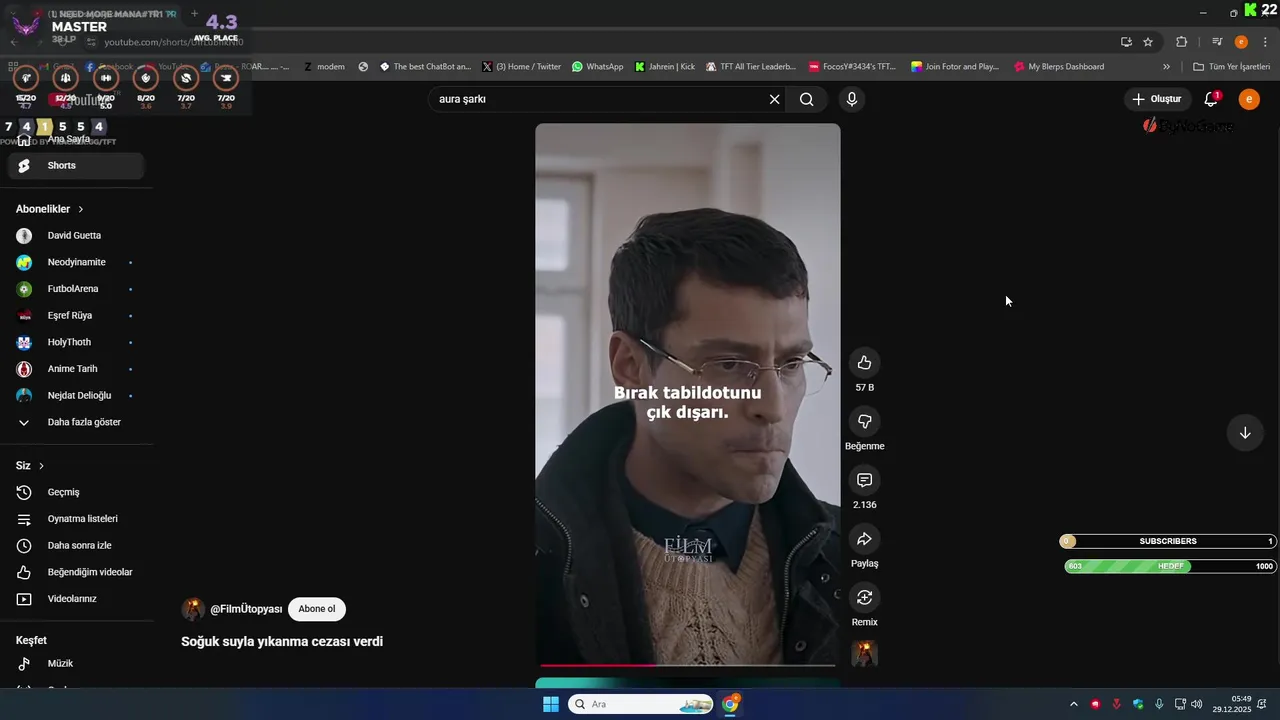This screenshot has height=720, width=1280.
Task: Open Join Fotor and Play bookmark
Action: click(x=955, y=67)
